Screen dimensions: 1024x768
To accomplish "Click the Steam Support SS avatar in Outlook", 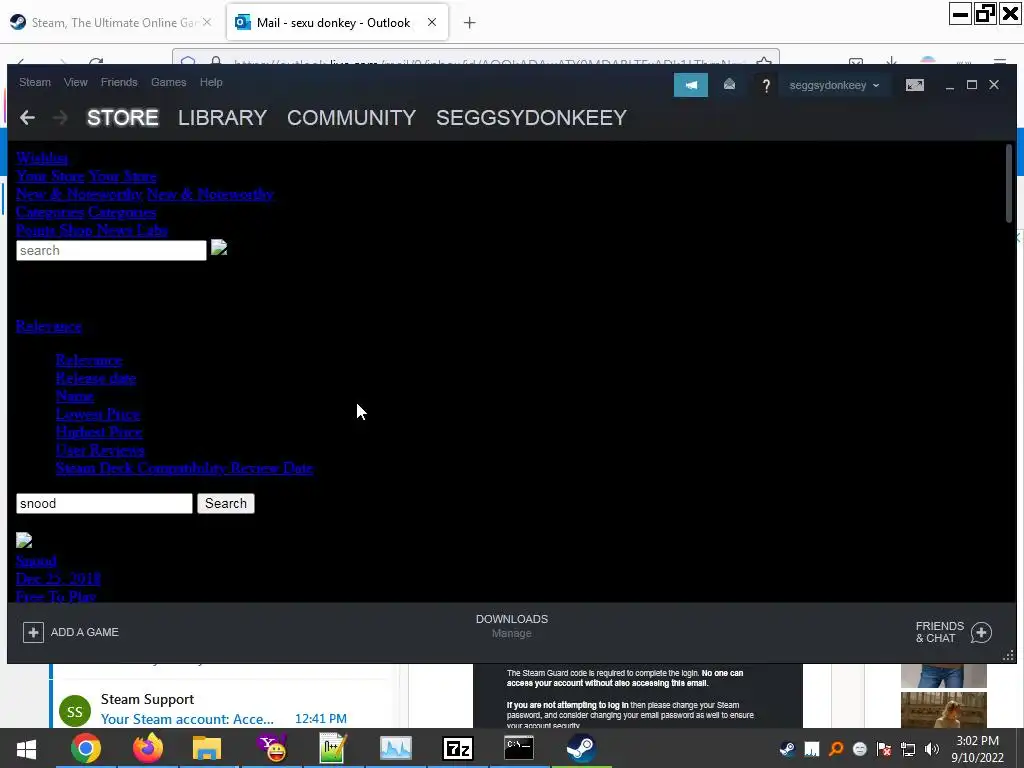I will 74,711.
